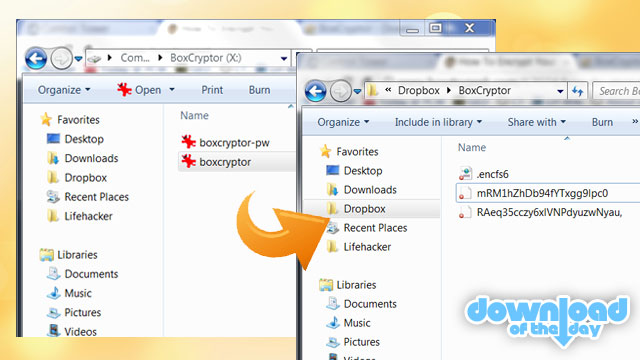Open the Include in library dropdown
The height and width of the screenshot is (360, 640).
click(438, 122)
